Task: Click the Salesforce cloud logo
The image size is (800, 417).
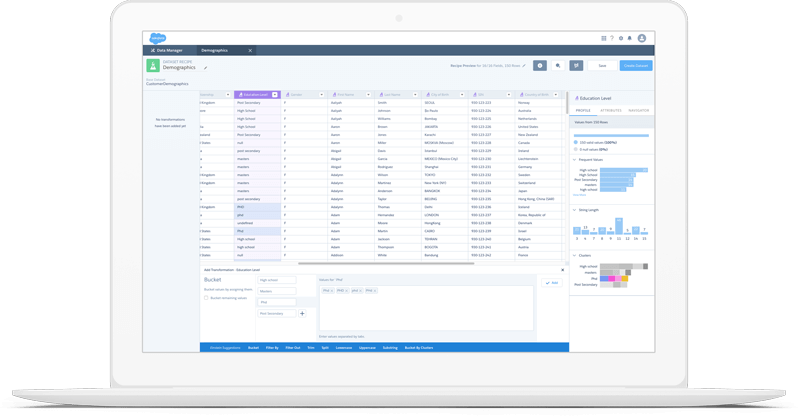Action: point(158,38)
